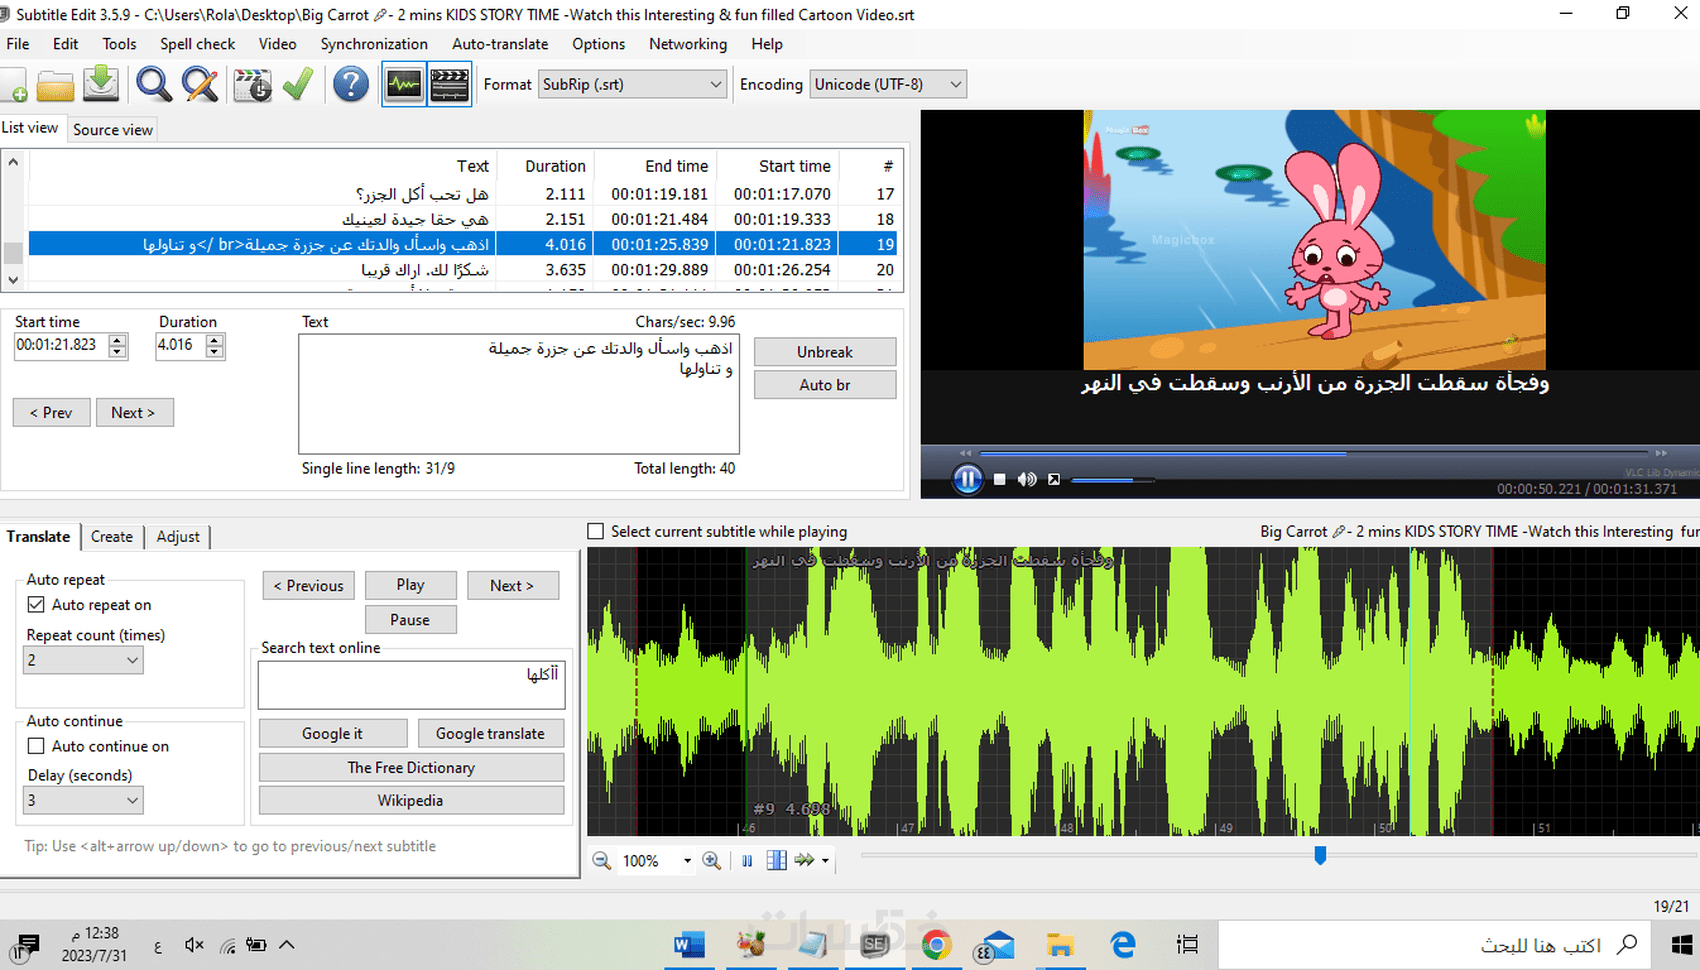Open the File menu
The width and height of the screenshot is (1700, 970).
[18, 44]
